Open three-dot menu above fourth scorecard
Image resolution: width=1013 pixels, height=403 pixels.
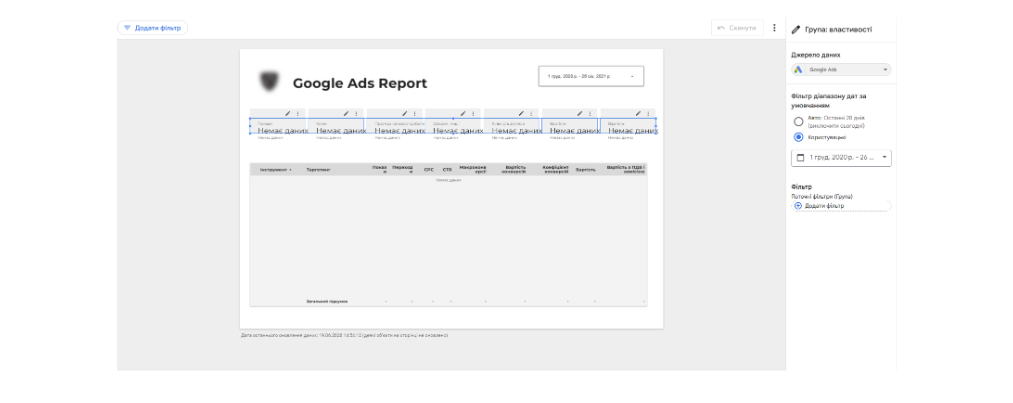tap(473, 114)
